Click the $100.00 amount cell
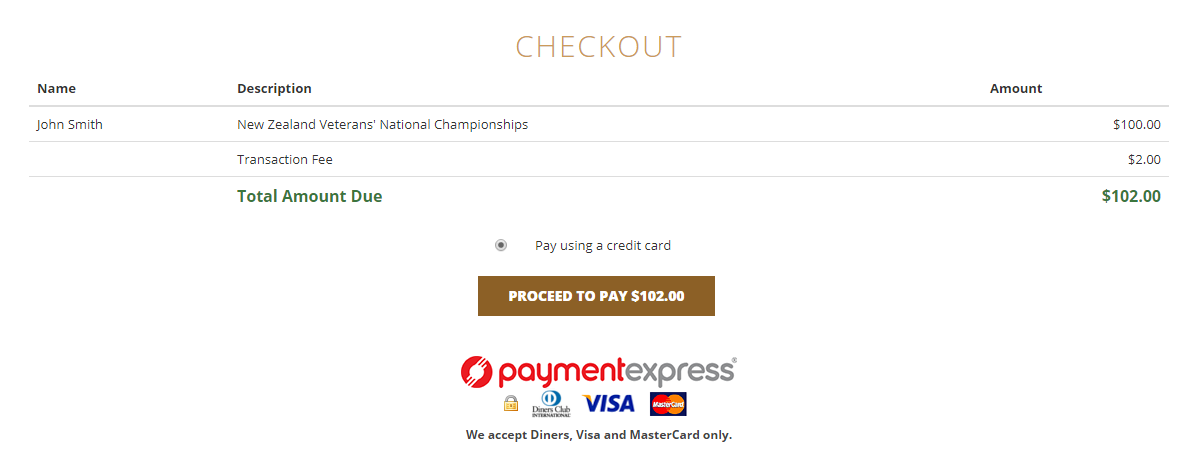The image size is (1197, 466). [x=1137, y=125]
